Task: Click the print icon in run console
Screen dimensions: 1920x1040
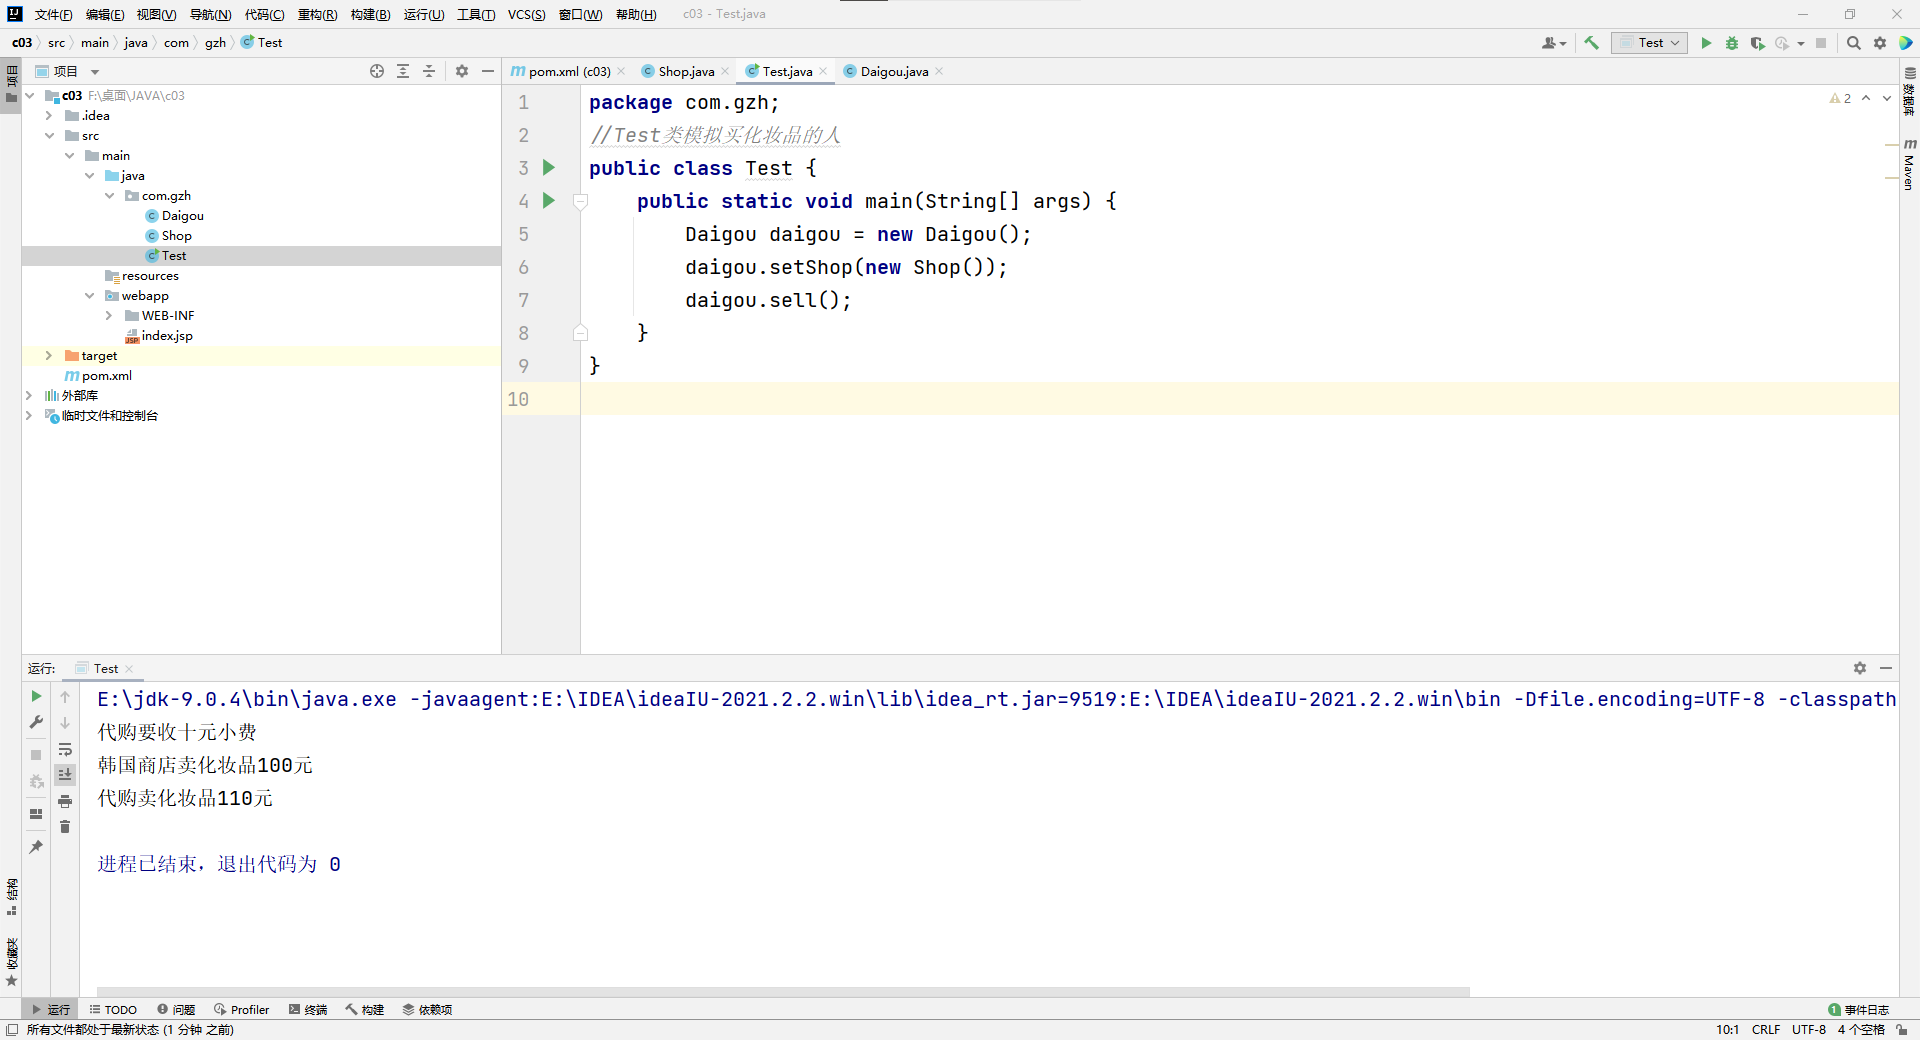Action: (65, 801)
